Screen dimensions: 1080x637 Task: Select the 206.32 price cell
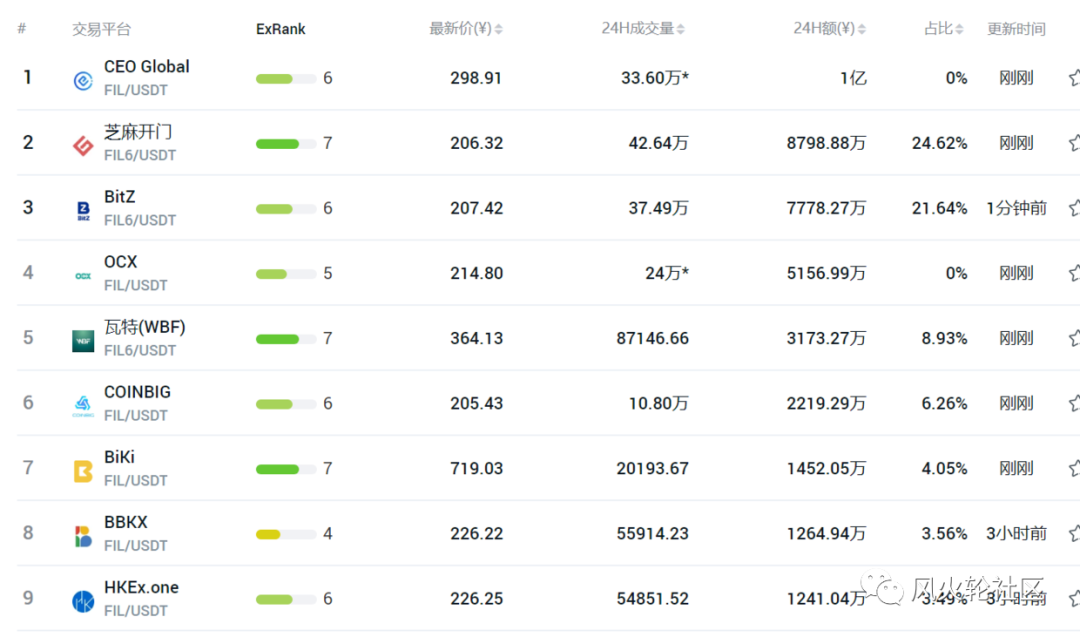(x=477, y=143)
